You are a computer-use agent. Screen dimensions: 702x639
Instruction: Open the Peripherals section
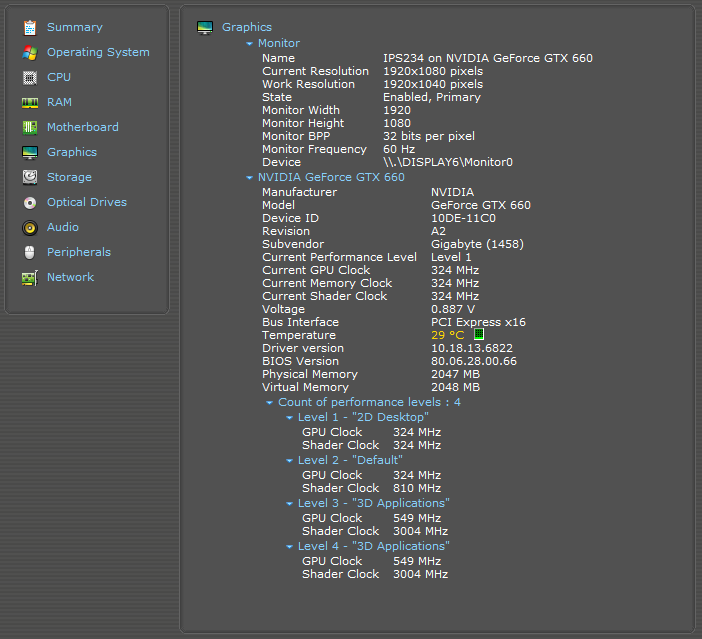pos(79,252)
